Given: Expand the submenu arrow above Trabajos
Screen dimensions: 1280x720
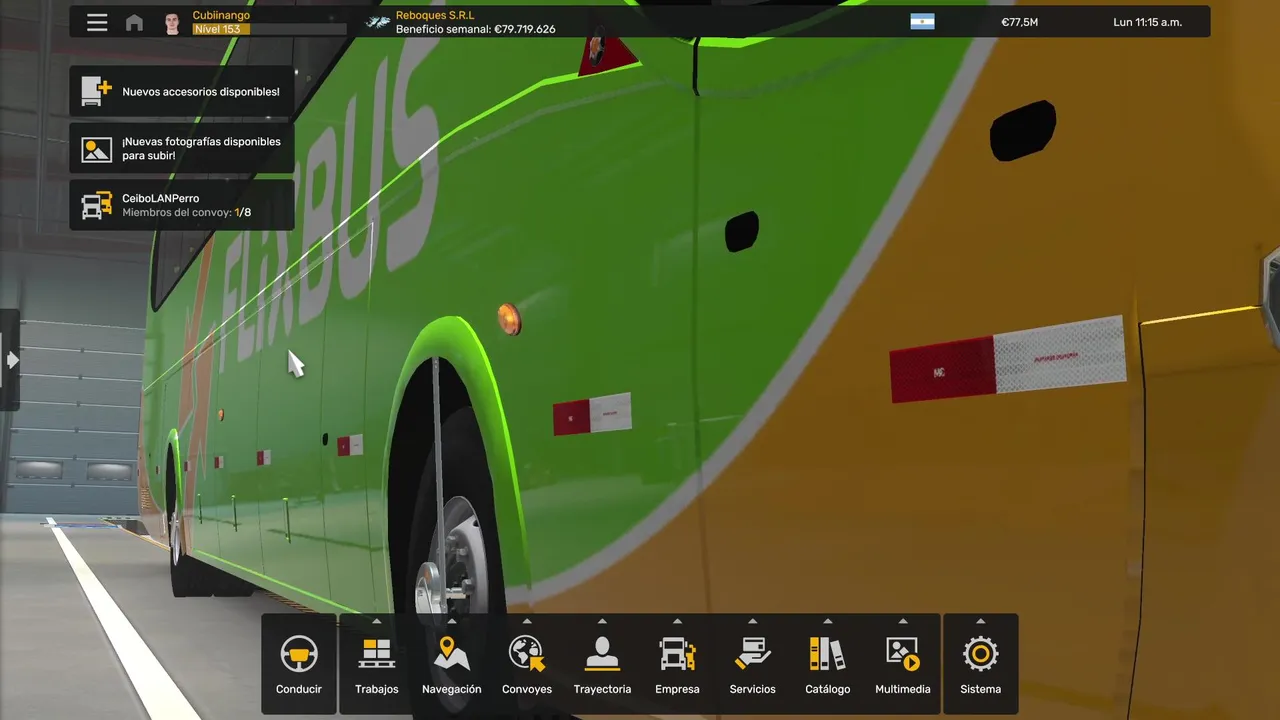Looking at the screenshot, I should pos(377,621).
